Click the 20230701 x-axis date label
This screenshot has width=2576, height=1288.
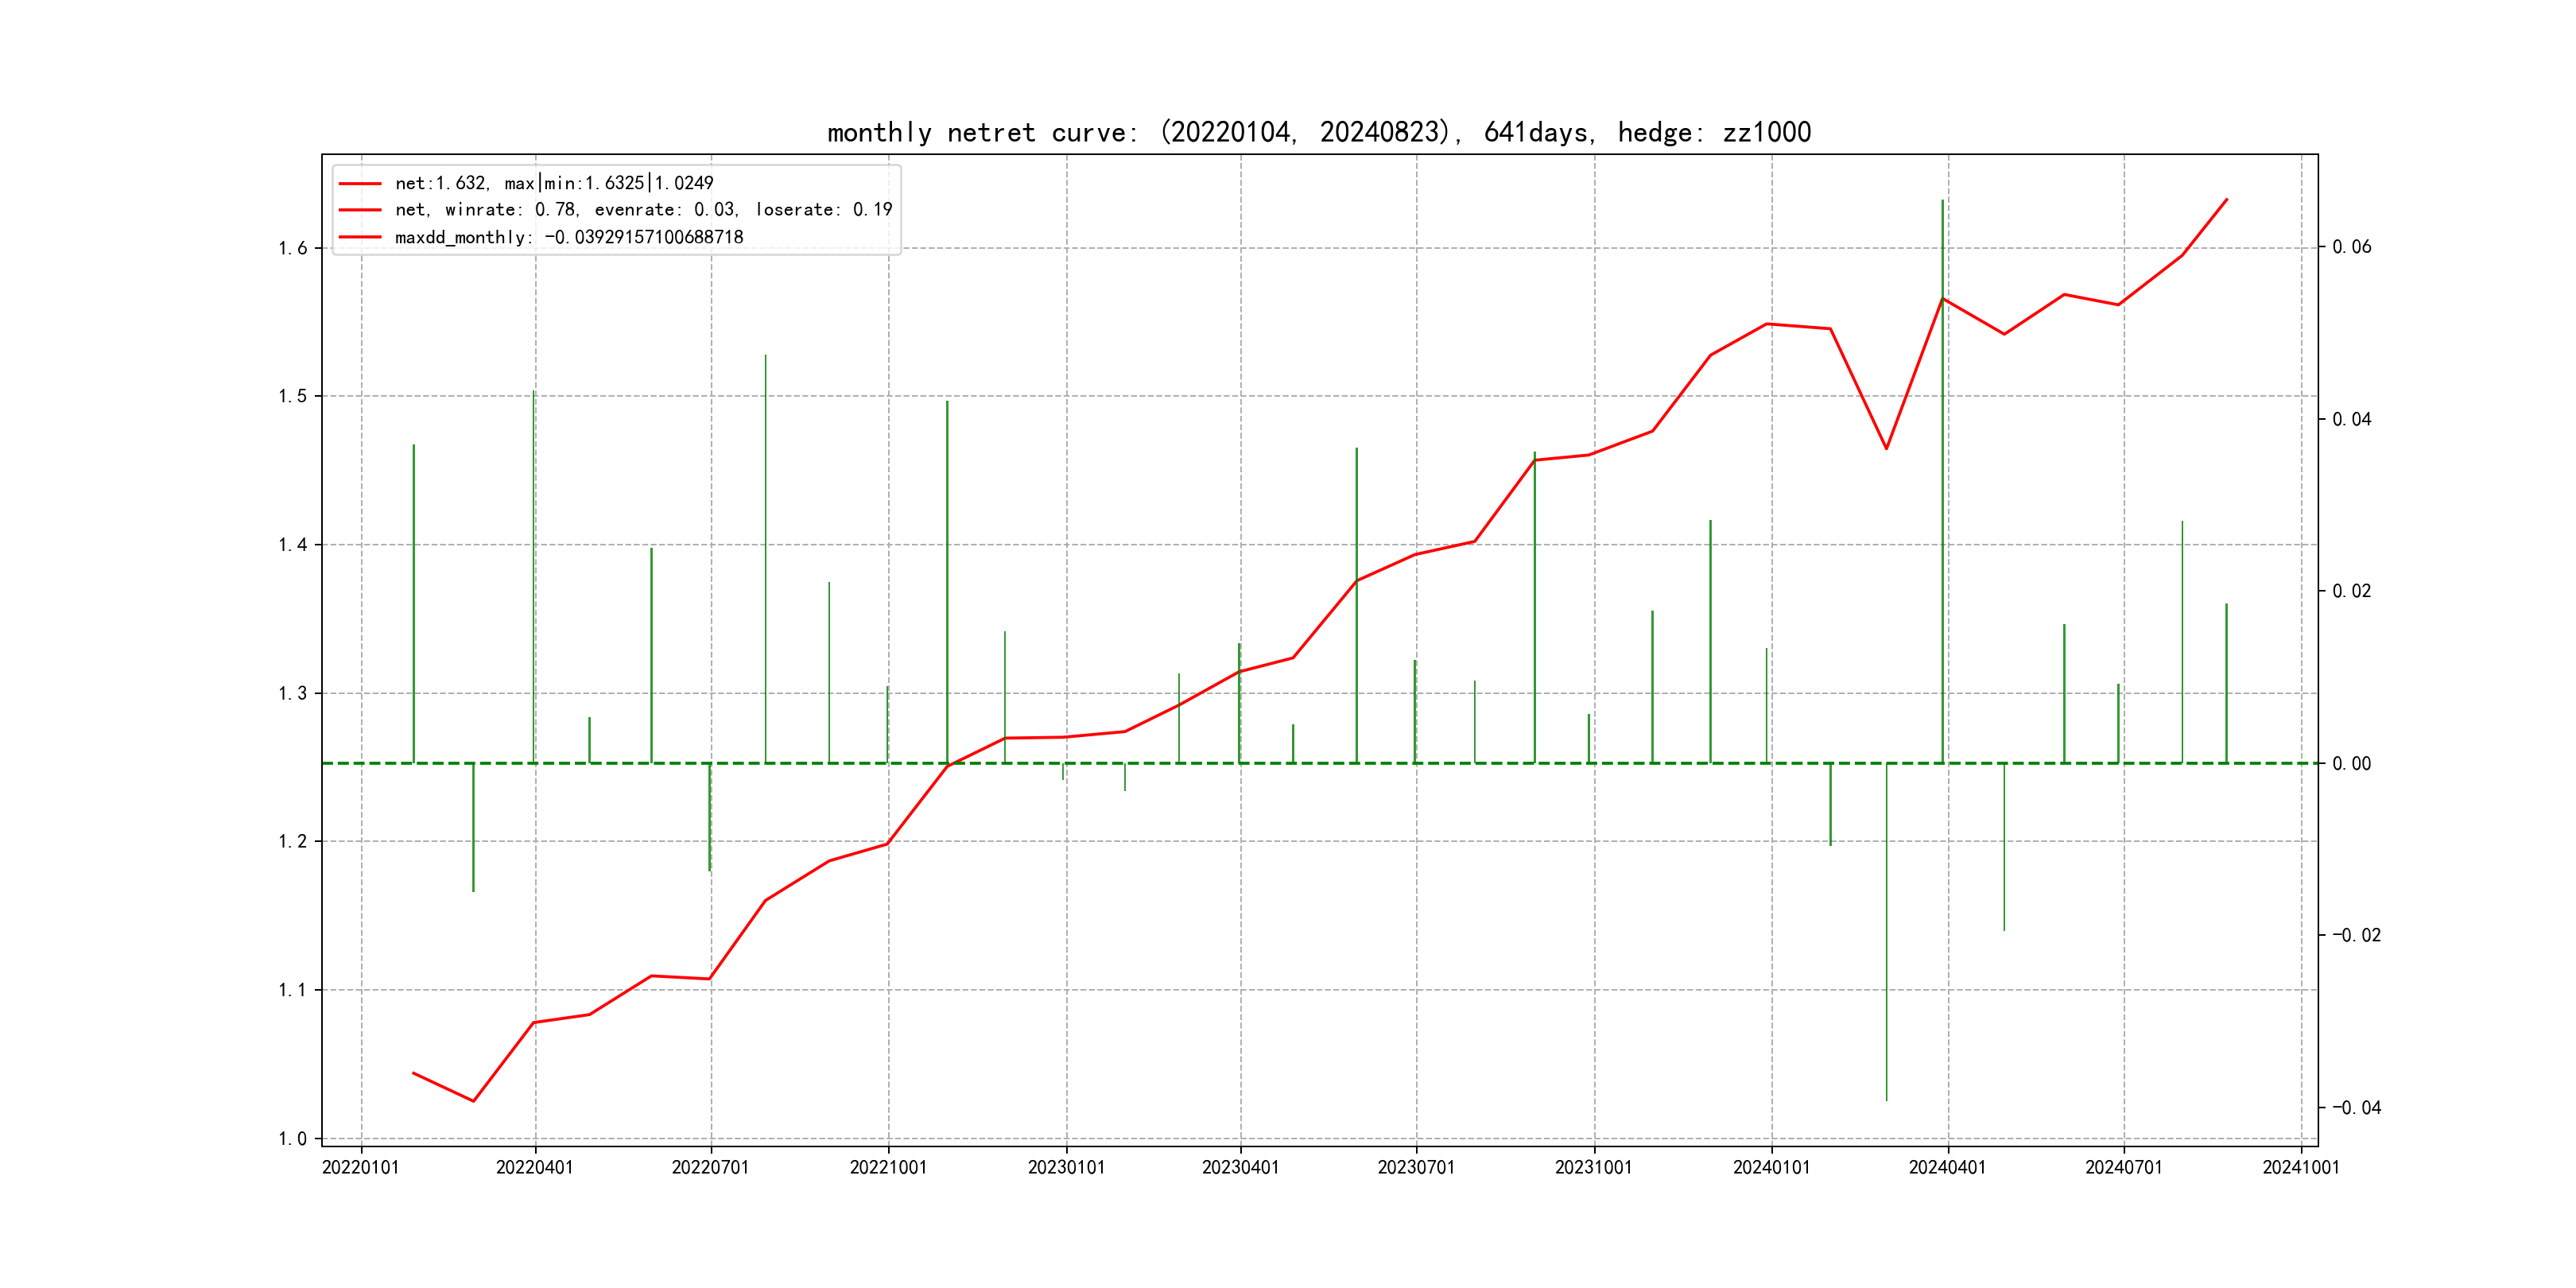click(x=1416, y=1168)
